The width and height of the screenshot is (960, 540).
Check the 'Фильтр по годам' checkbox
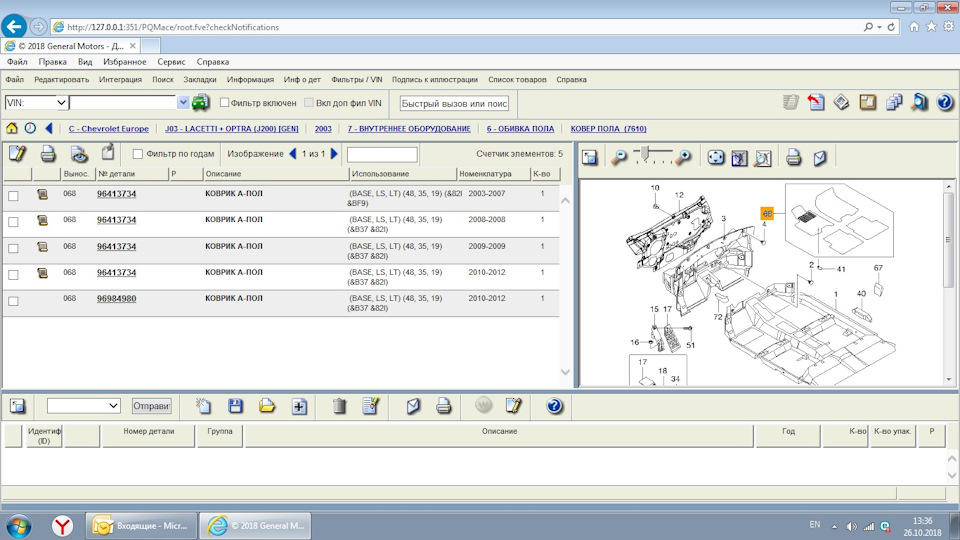click(138, 154)
